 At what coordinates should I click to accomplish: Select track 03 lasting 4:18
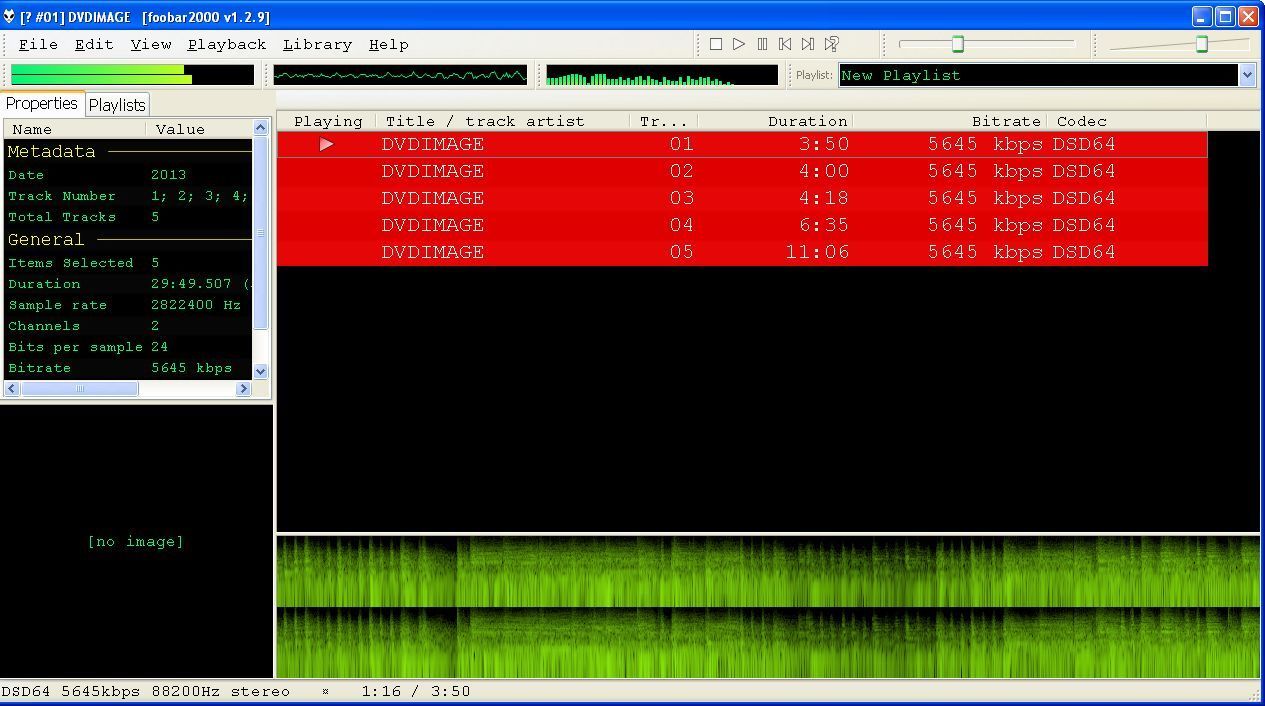coord(742,198)
